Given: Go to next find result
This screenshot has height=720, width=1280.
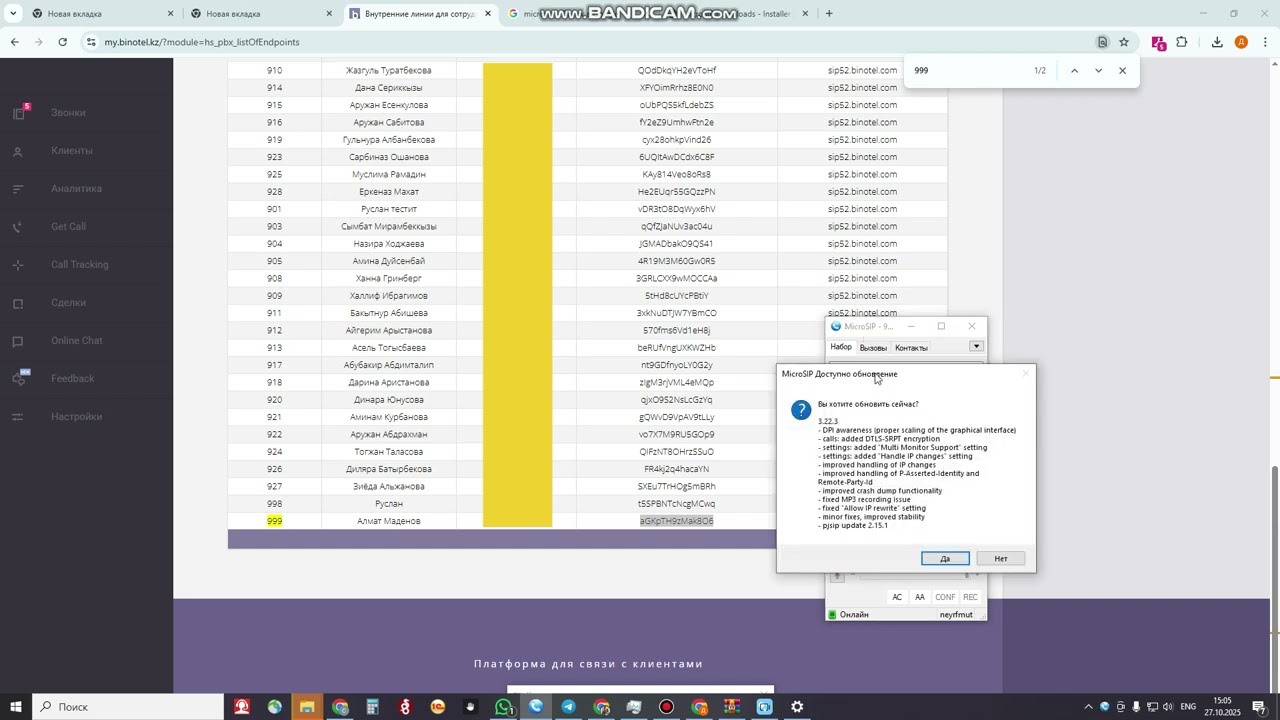Looking at the screenshot, I should [1098, 71].
